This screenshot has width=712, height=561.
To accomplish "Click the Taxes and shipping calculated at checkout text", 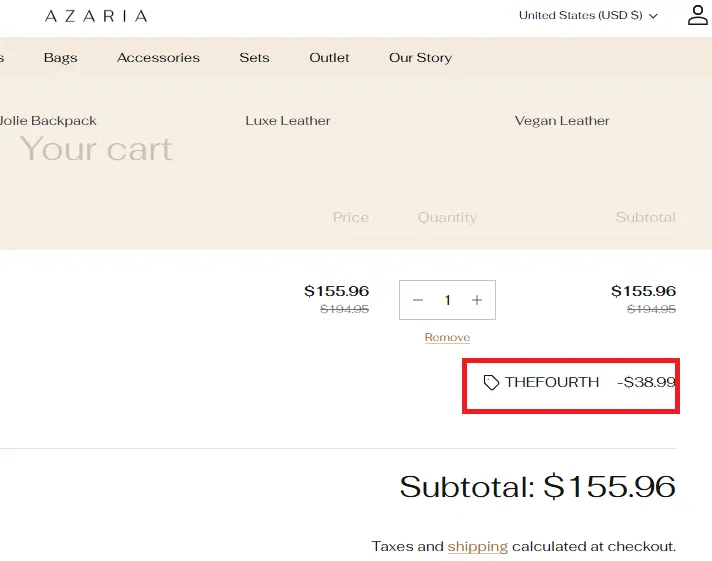I will [524, 546].
